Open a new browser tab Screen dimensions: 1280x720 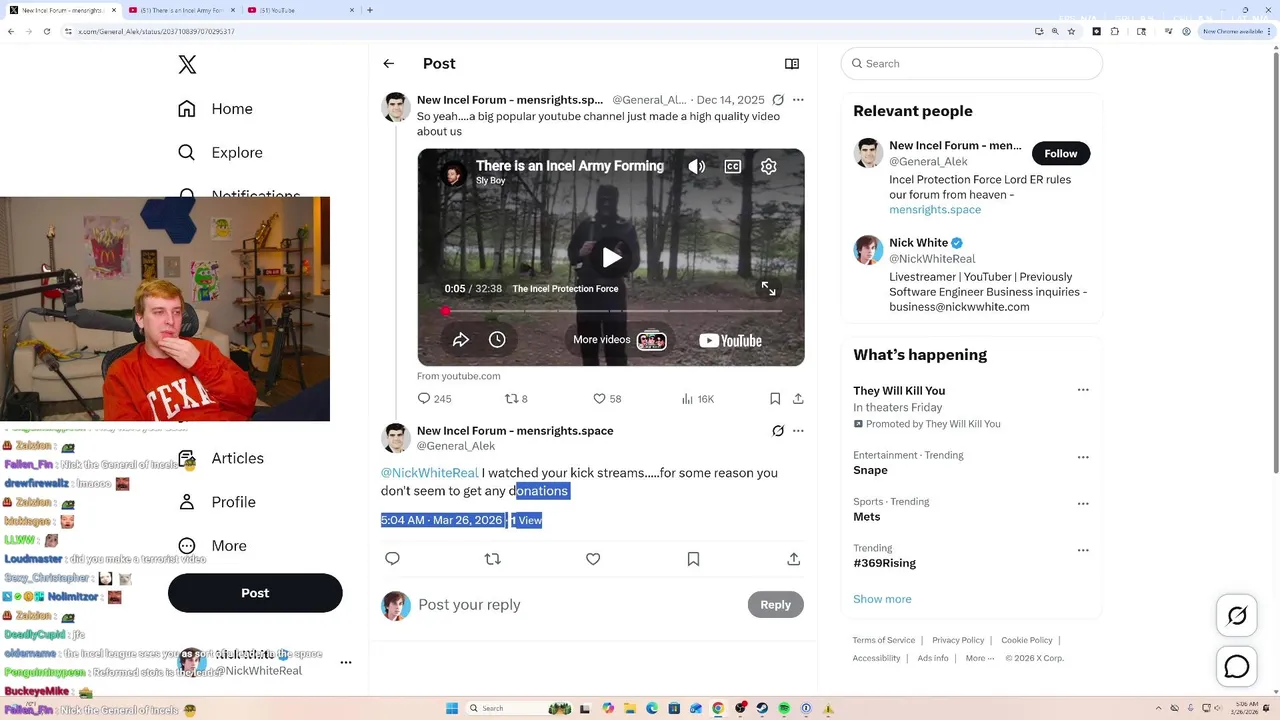point(370,10)
